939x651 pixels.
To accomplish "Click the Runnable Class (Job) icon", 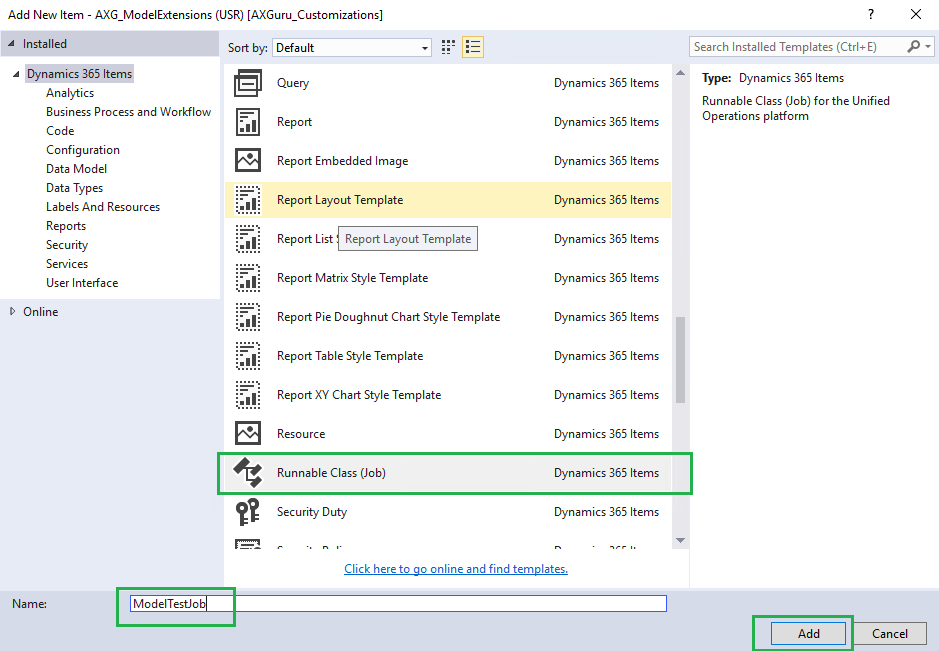I will (247, 472).
